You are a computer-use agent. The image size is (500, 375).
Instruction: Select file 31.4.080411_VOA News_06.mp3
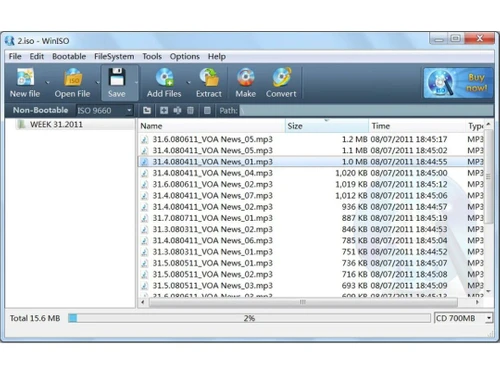click(x=311, y=240)
